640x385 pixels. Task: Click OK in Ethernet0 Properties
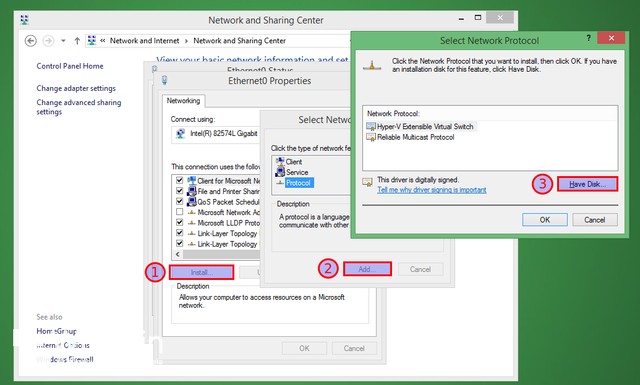(x=304, y=348)
